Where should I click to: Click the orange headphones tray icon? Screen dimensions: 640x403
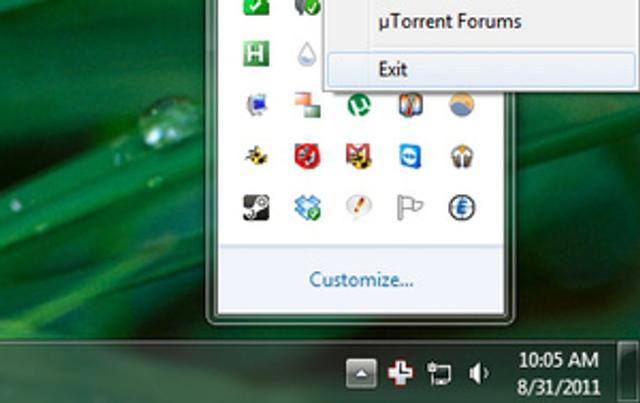pyautogui.click(x=462, y=156)
